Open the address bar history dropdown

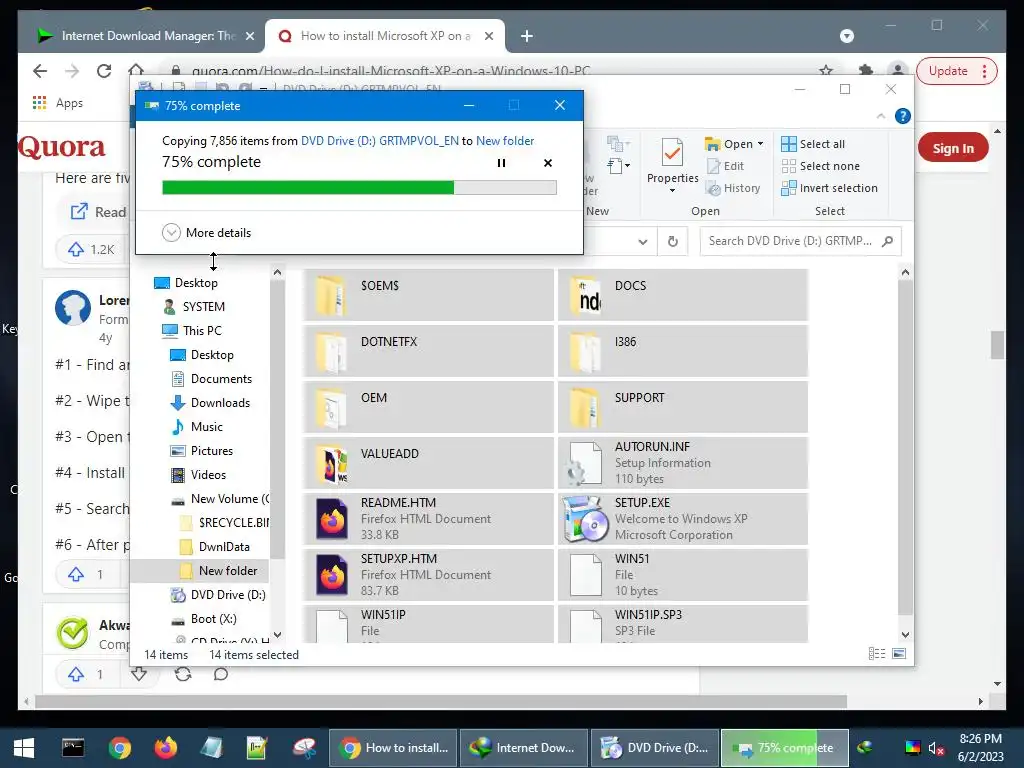point(643,242)
